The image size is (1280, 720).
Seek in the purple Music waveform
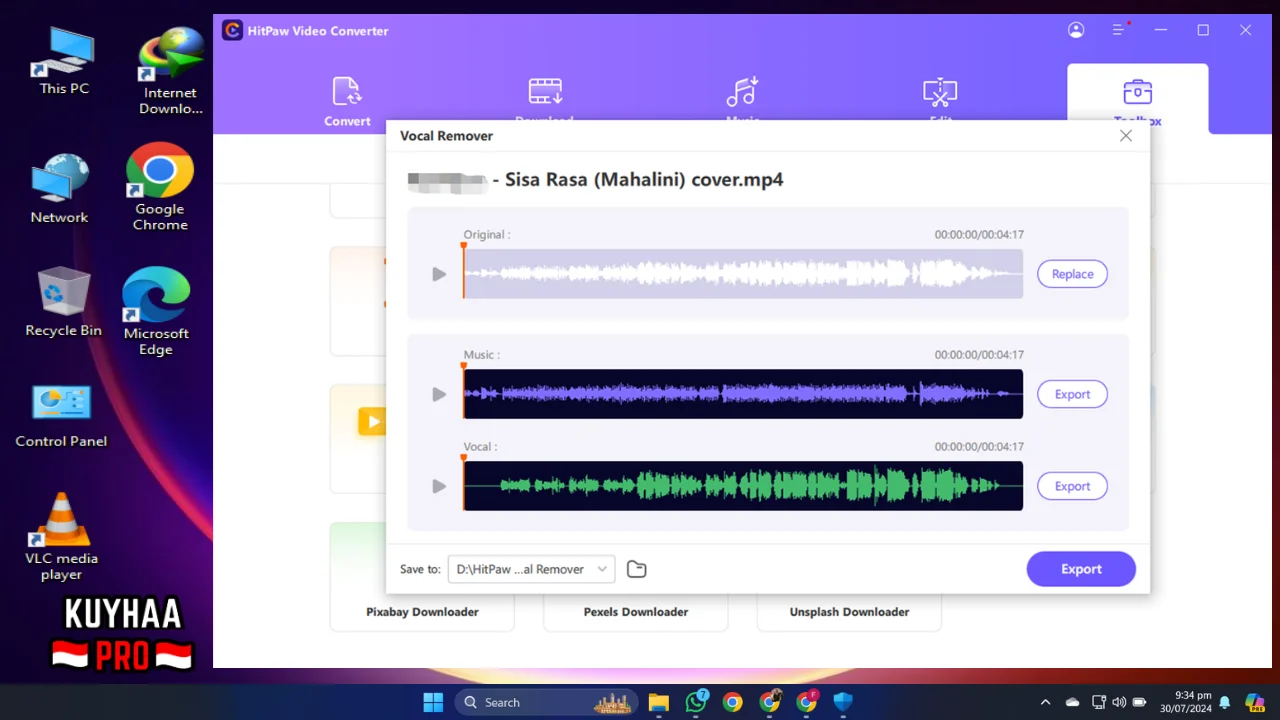(x=743, y=394)
